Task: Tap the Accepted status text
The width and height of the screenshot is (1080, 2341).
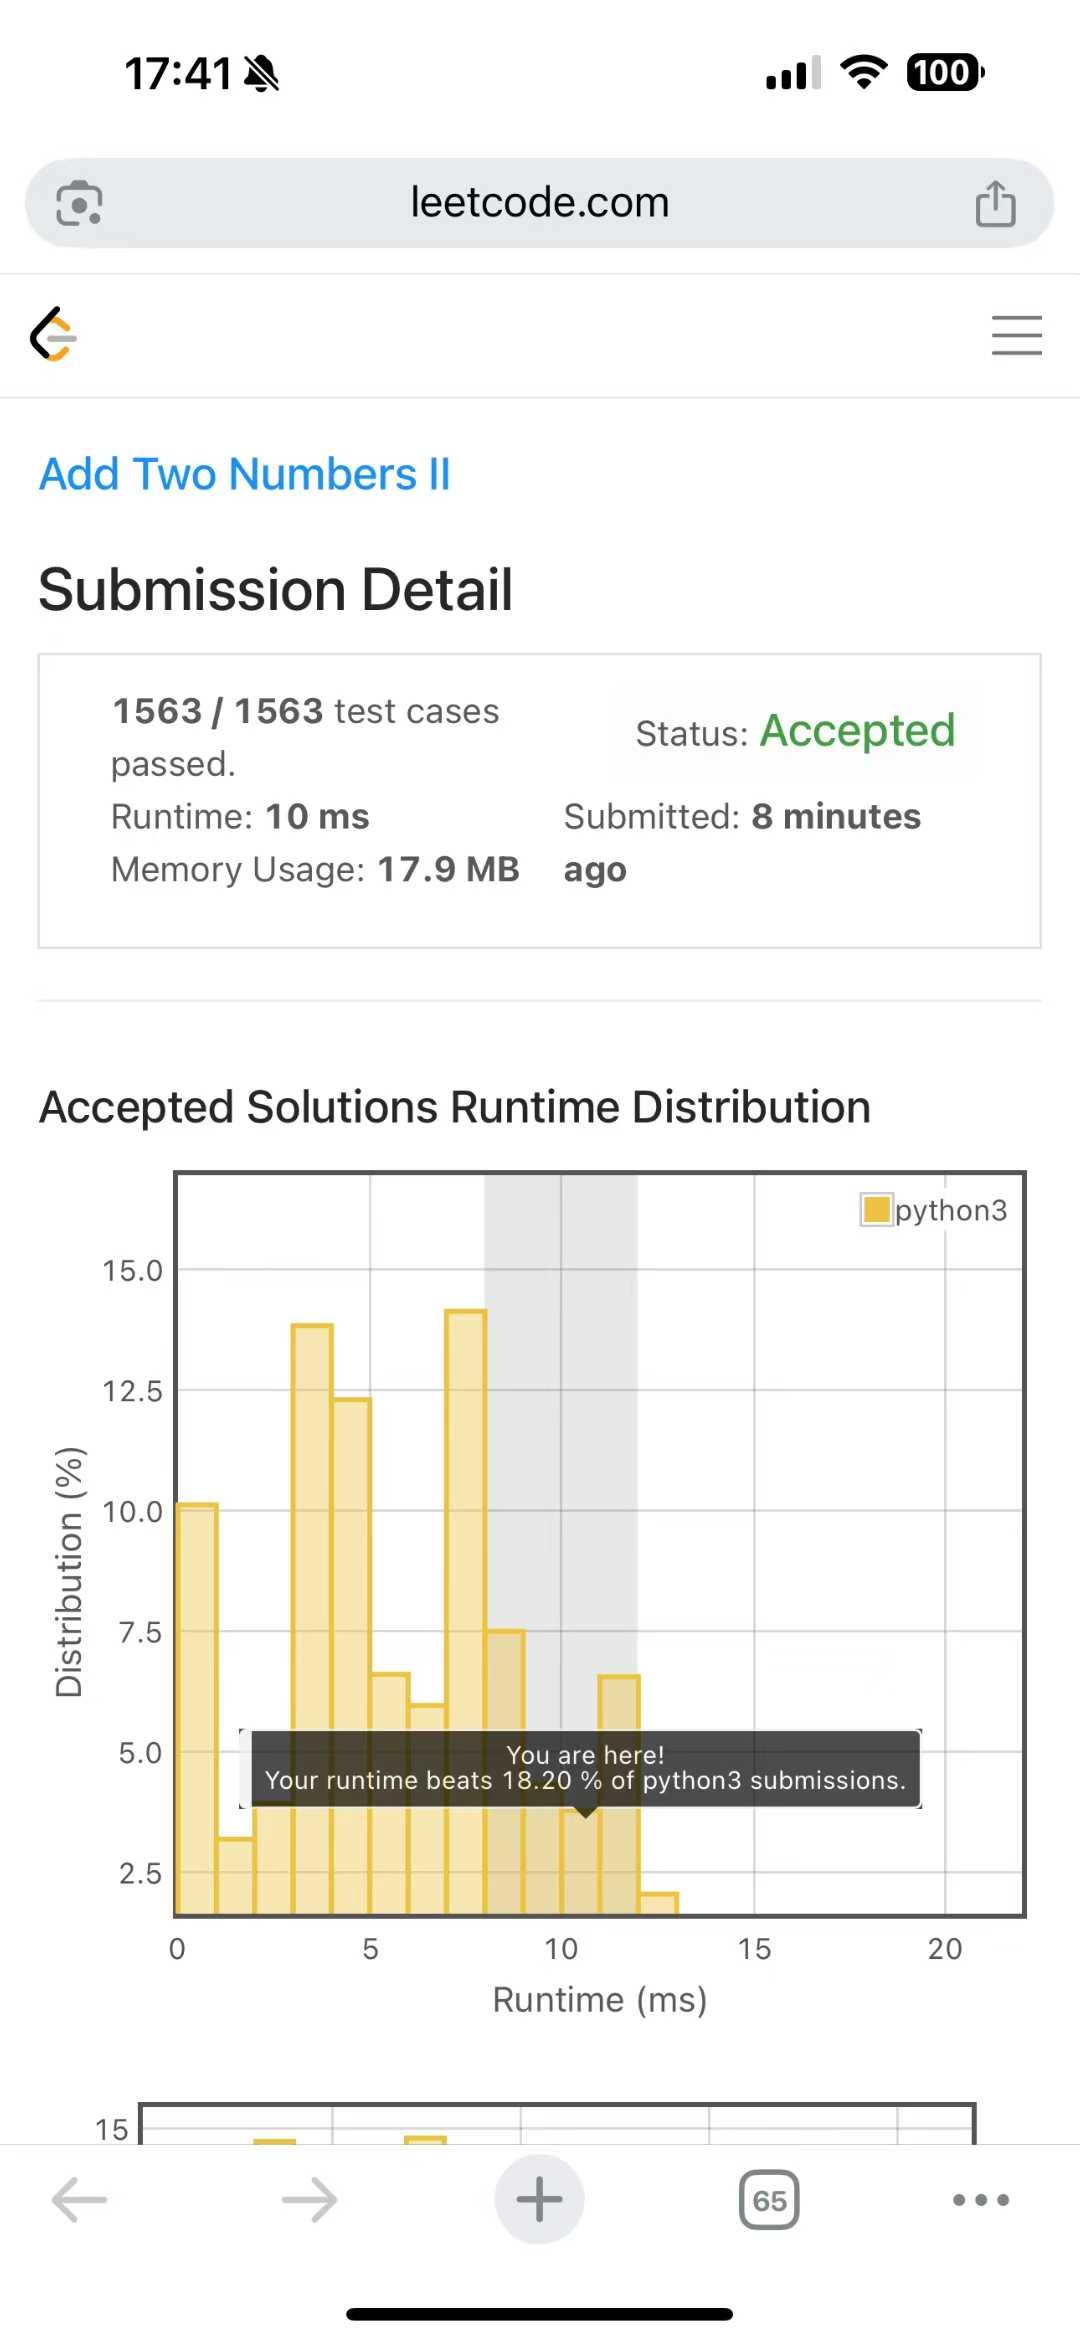Action: point(858,731)
